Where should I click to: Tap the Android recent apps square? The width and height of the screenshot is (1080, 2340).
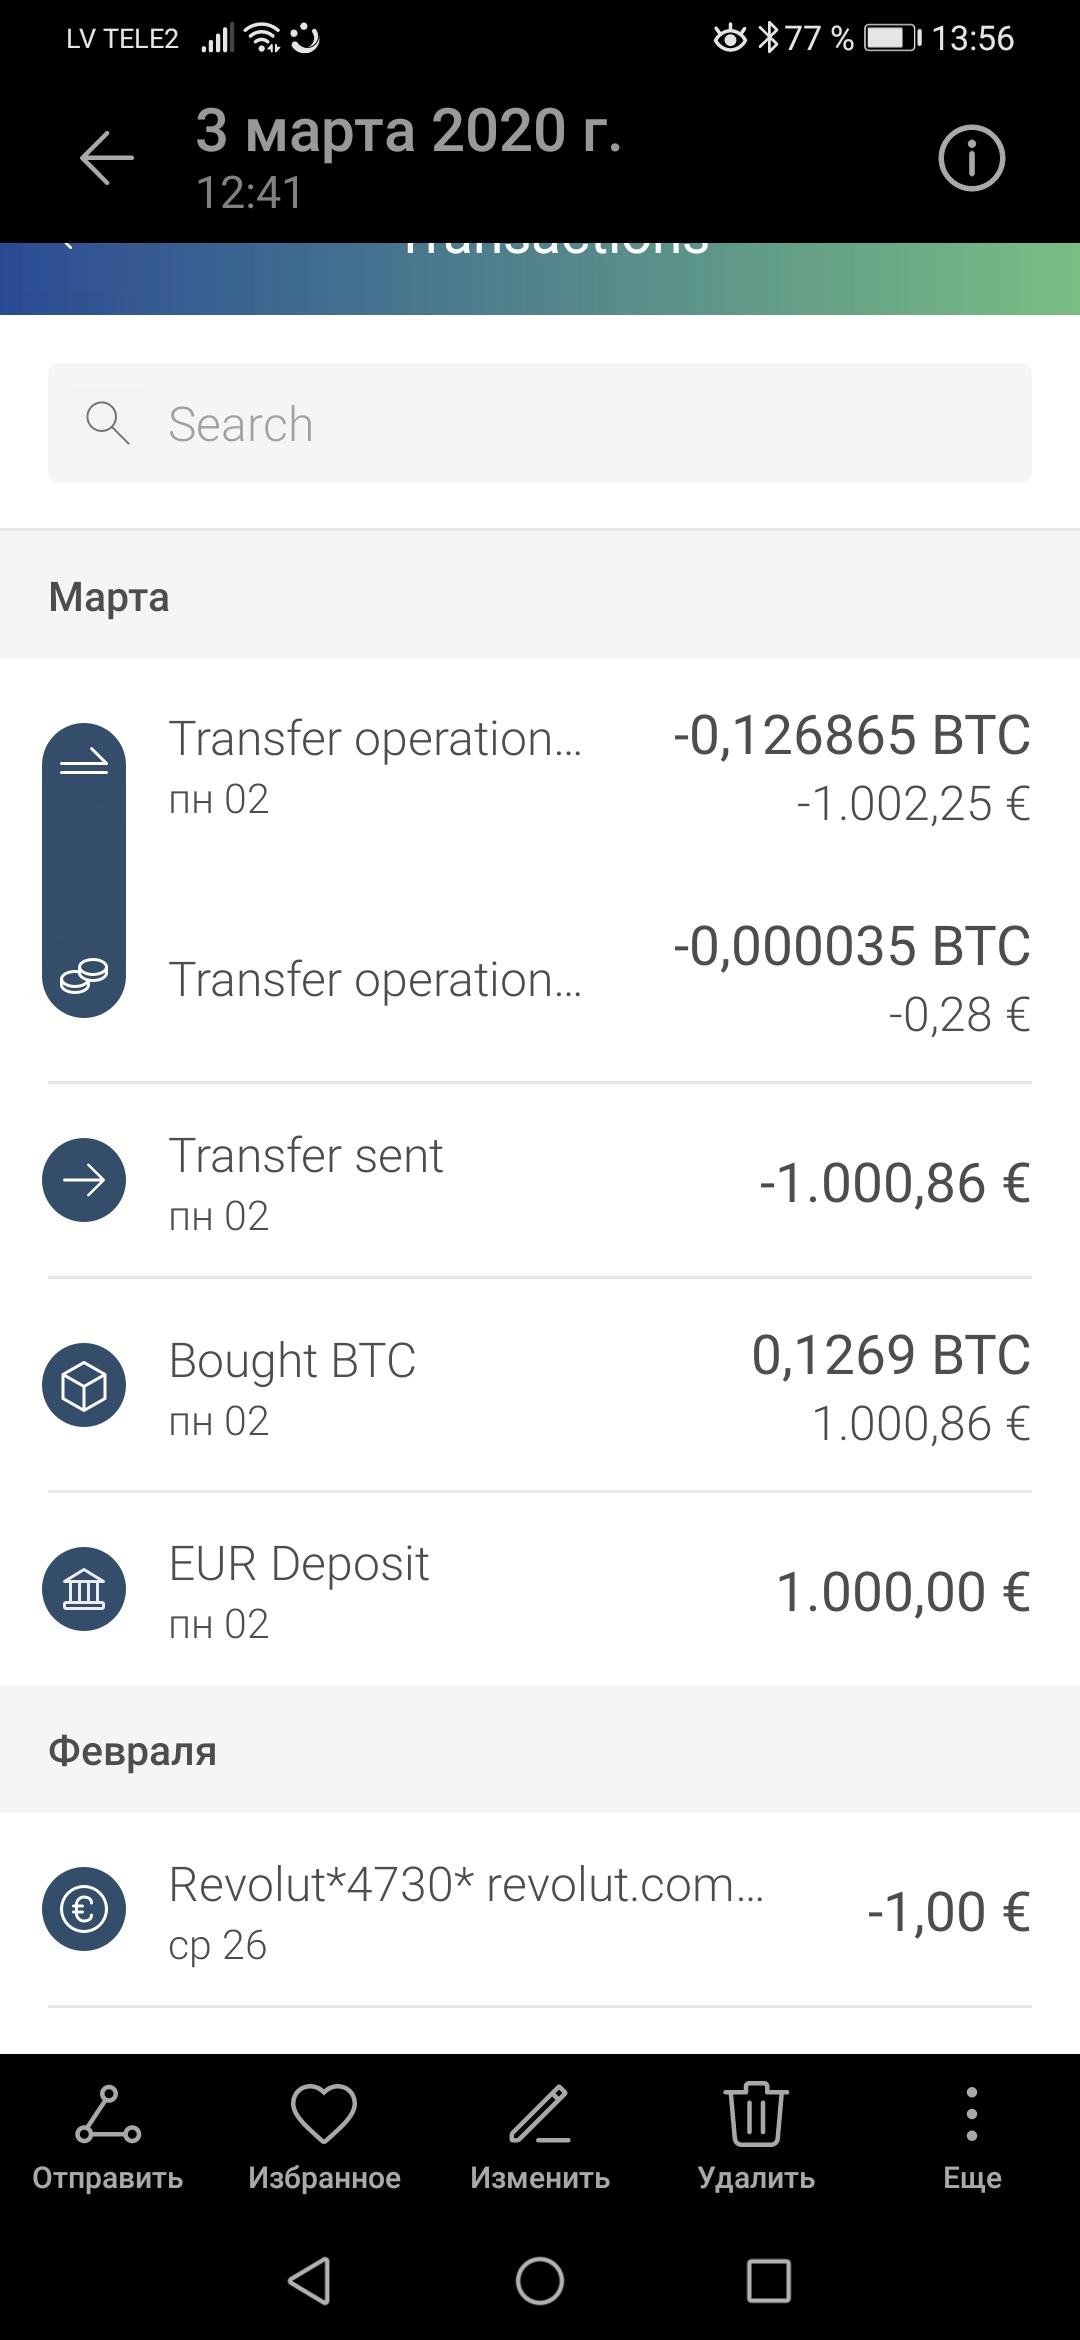point(769,2281)
